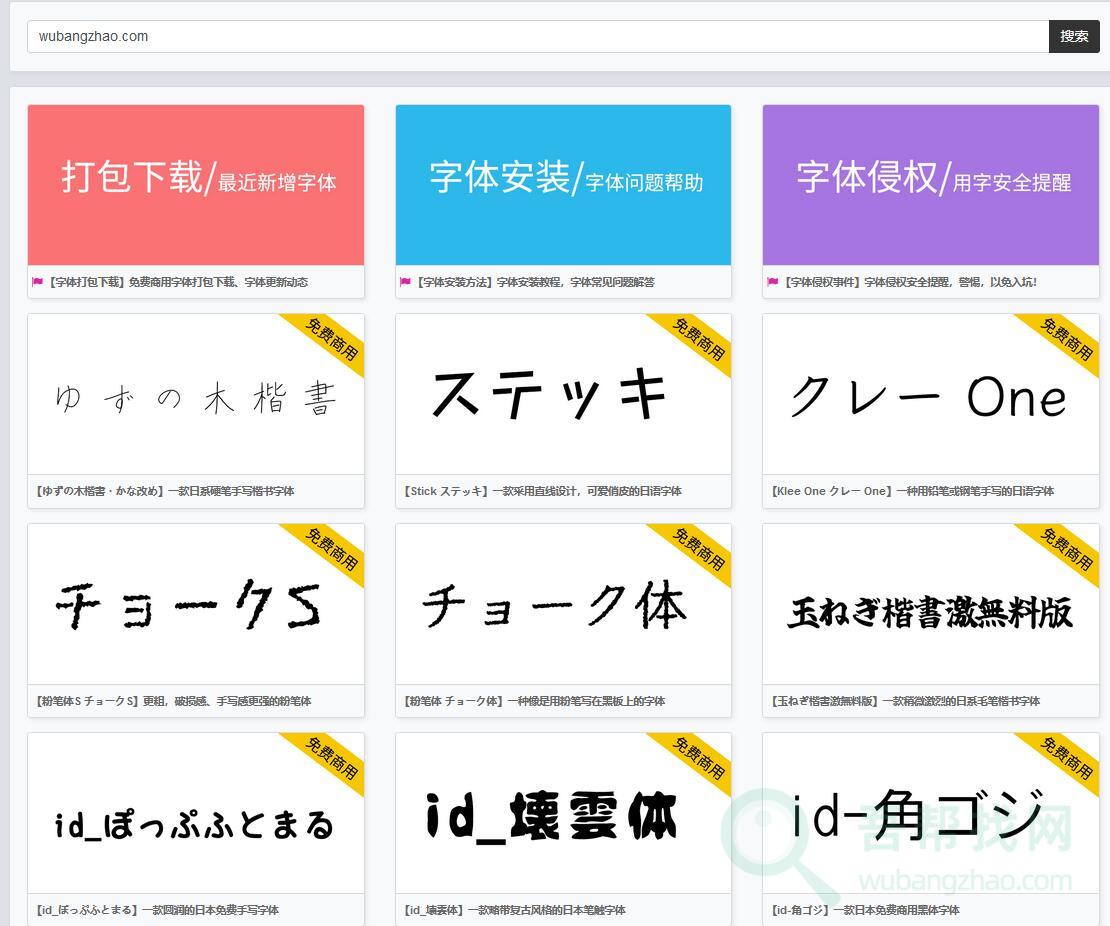1110x926 pixels.
Task: Open the id_壊雲体 caption link
Action: (515, 910)
